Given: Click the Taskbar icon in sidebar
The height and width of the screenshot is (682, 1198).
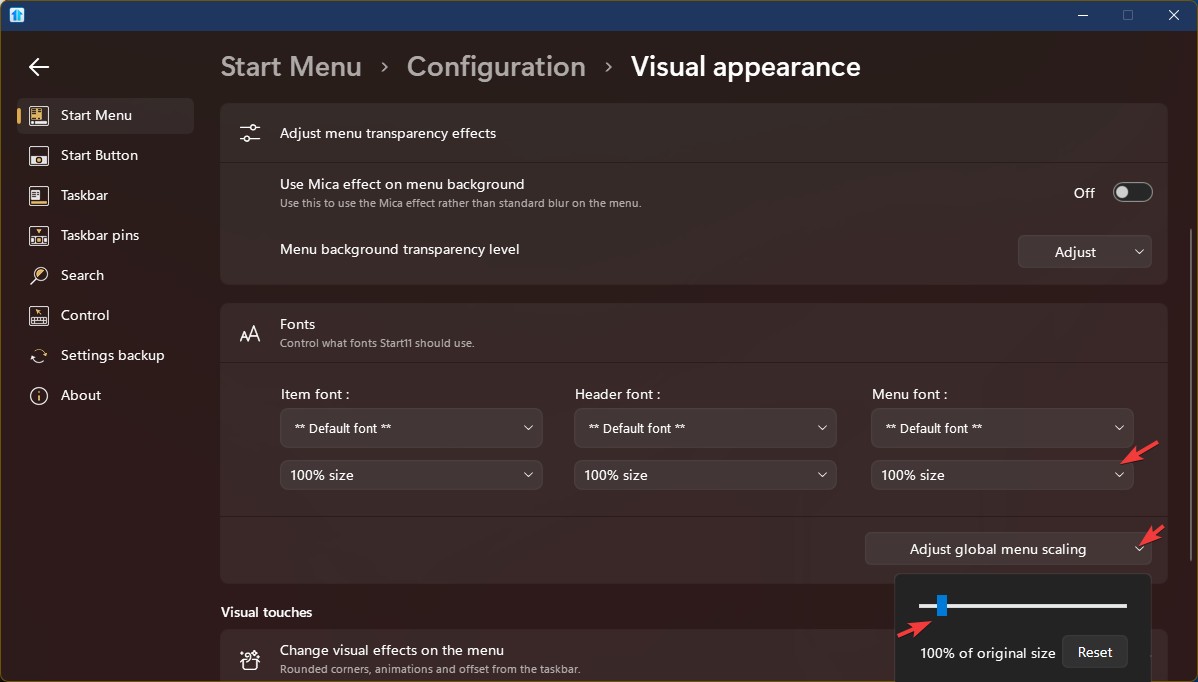Looking at the screenshot, I should (39, 196).
